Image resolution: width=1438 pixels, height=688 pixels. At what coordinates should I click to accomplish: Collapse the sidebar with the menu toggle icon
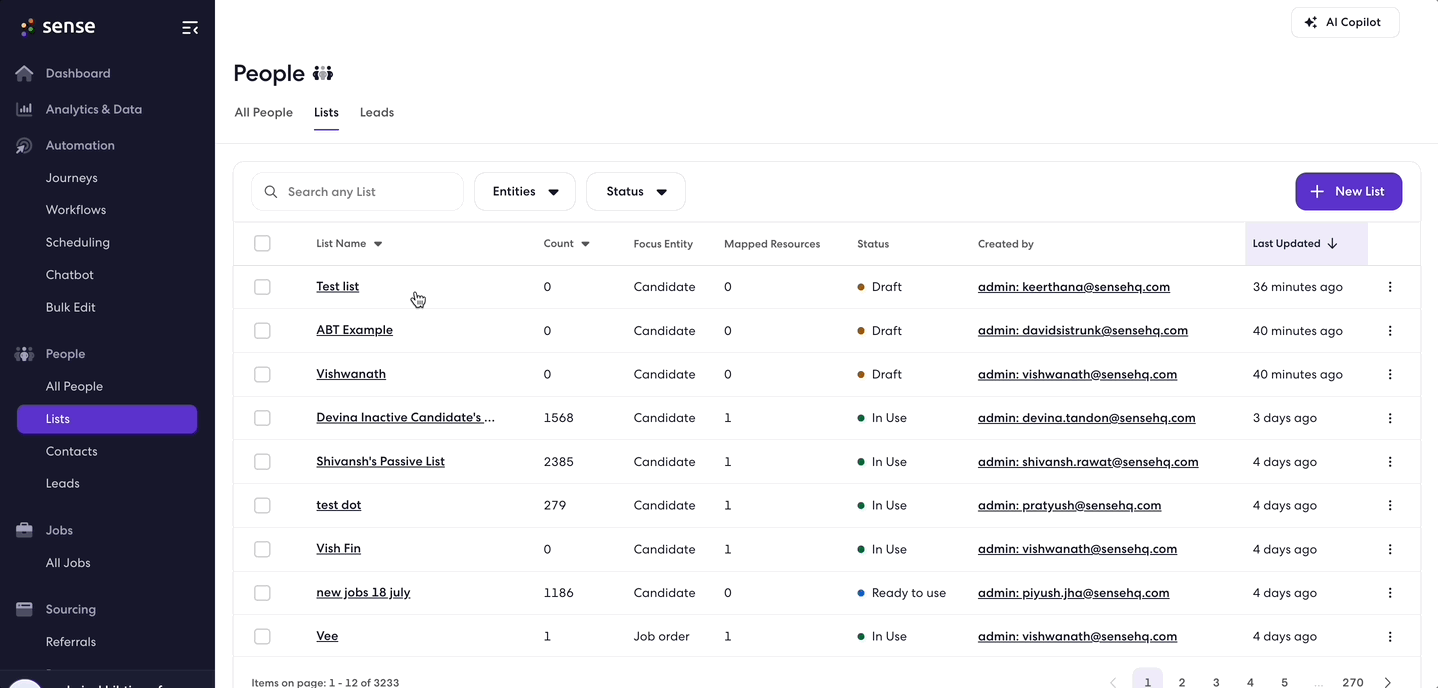pos(189,28)
